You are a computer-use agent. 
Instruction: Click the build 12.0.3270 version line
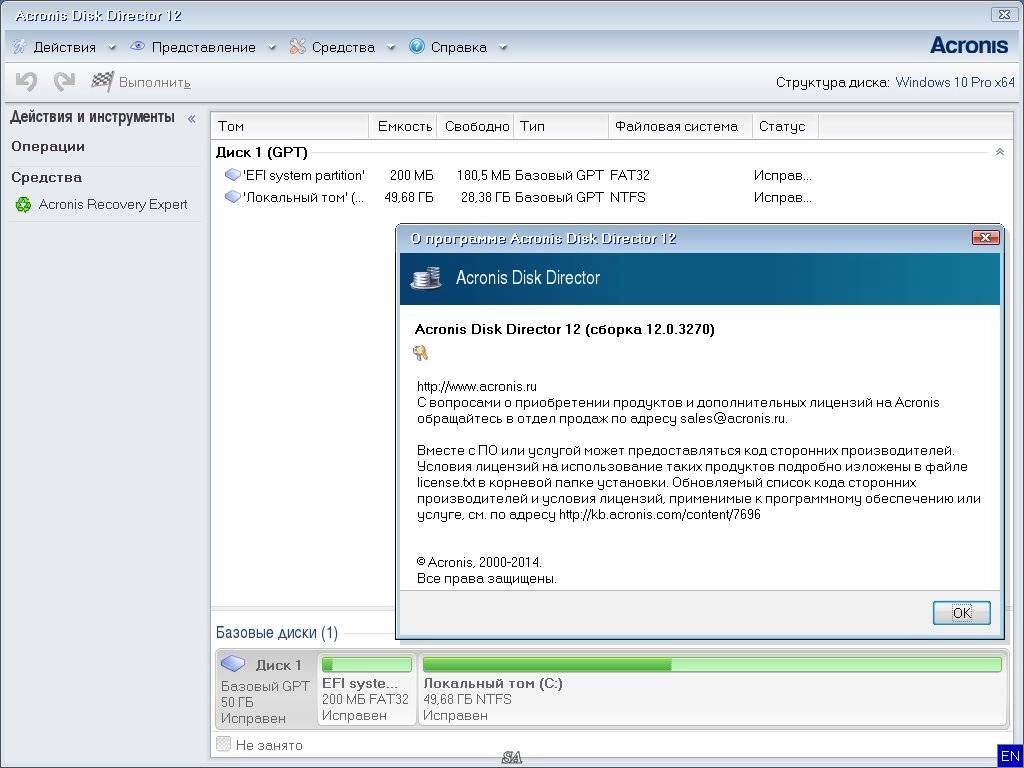click(565, 329)
